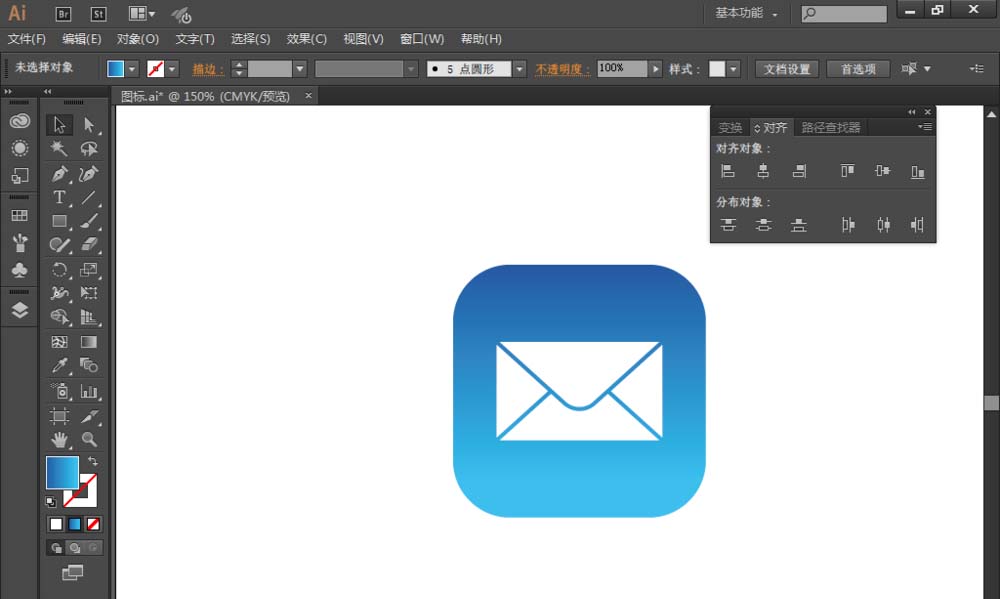Select the Column Graph tool

pyautogui.click(x=89, y=390)
